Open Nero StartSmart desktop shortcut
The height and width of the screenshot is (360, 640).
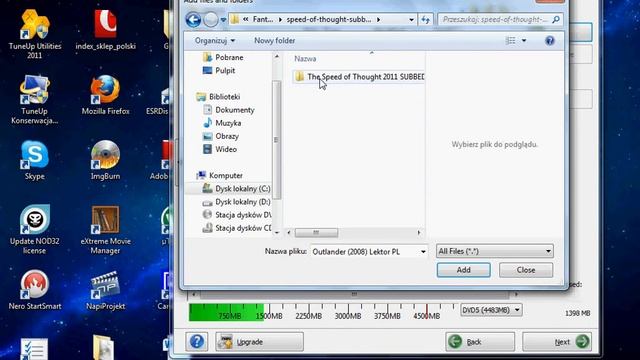(x=35, y=290)
